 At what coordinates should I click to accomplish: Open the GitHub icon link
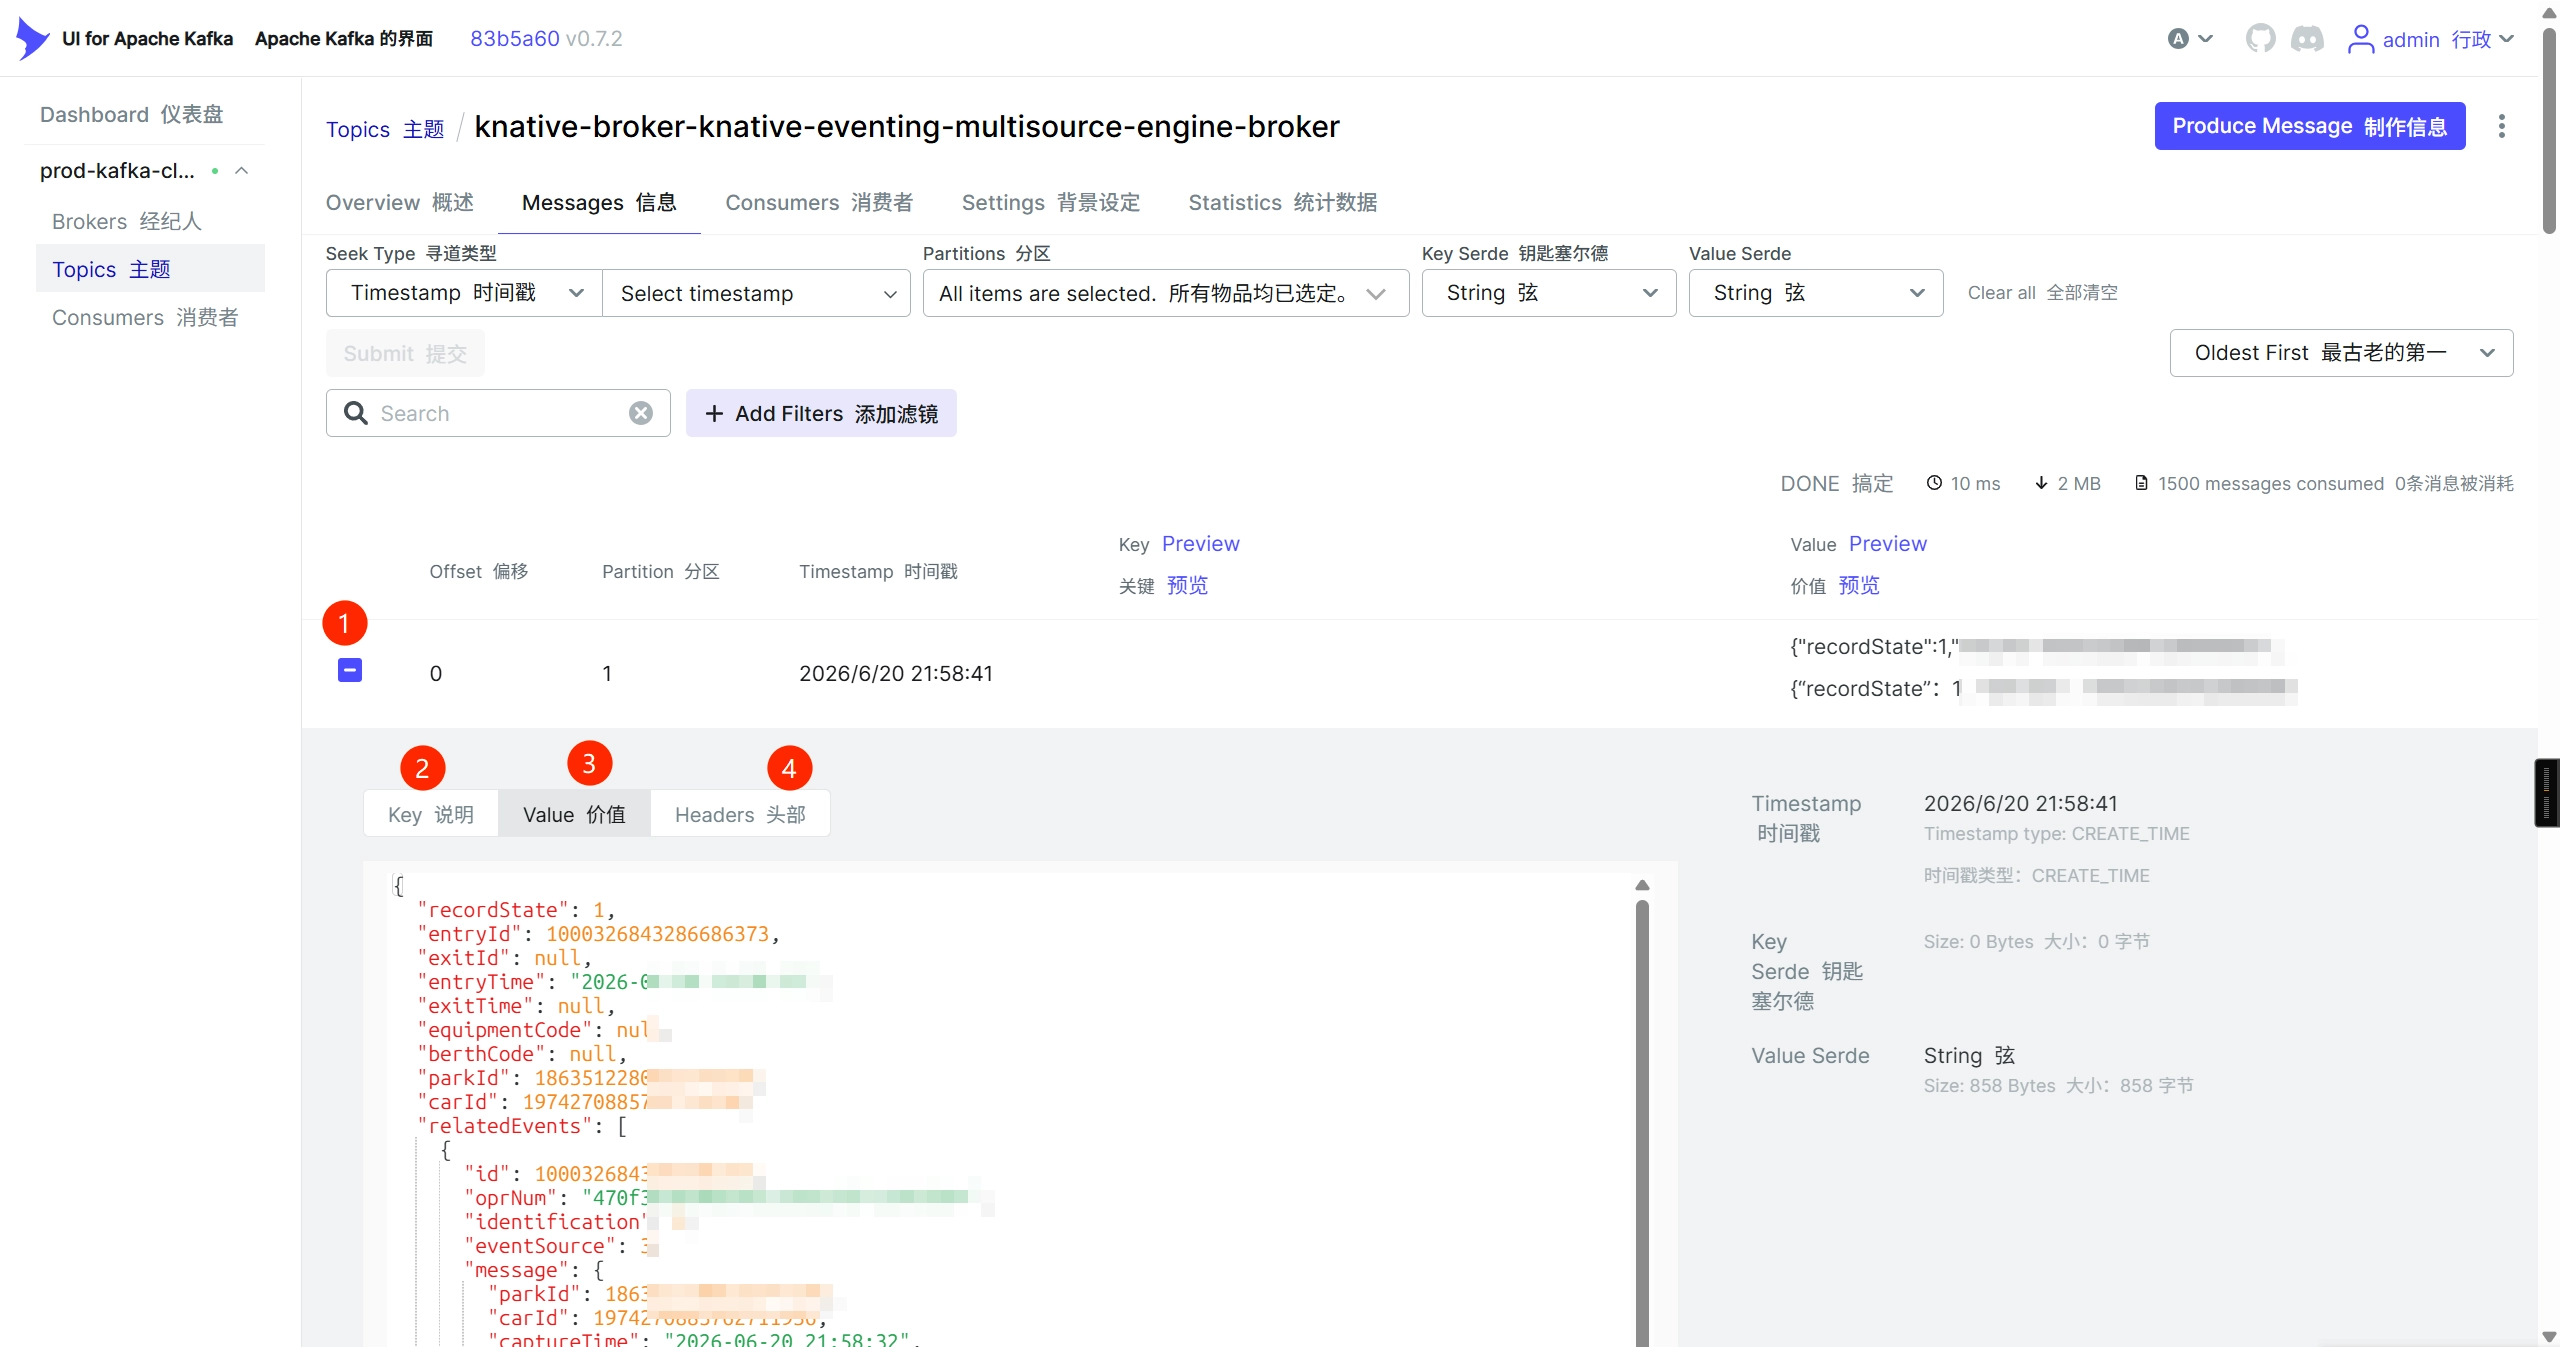(x=2260, y=39)
